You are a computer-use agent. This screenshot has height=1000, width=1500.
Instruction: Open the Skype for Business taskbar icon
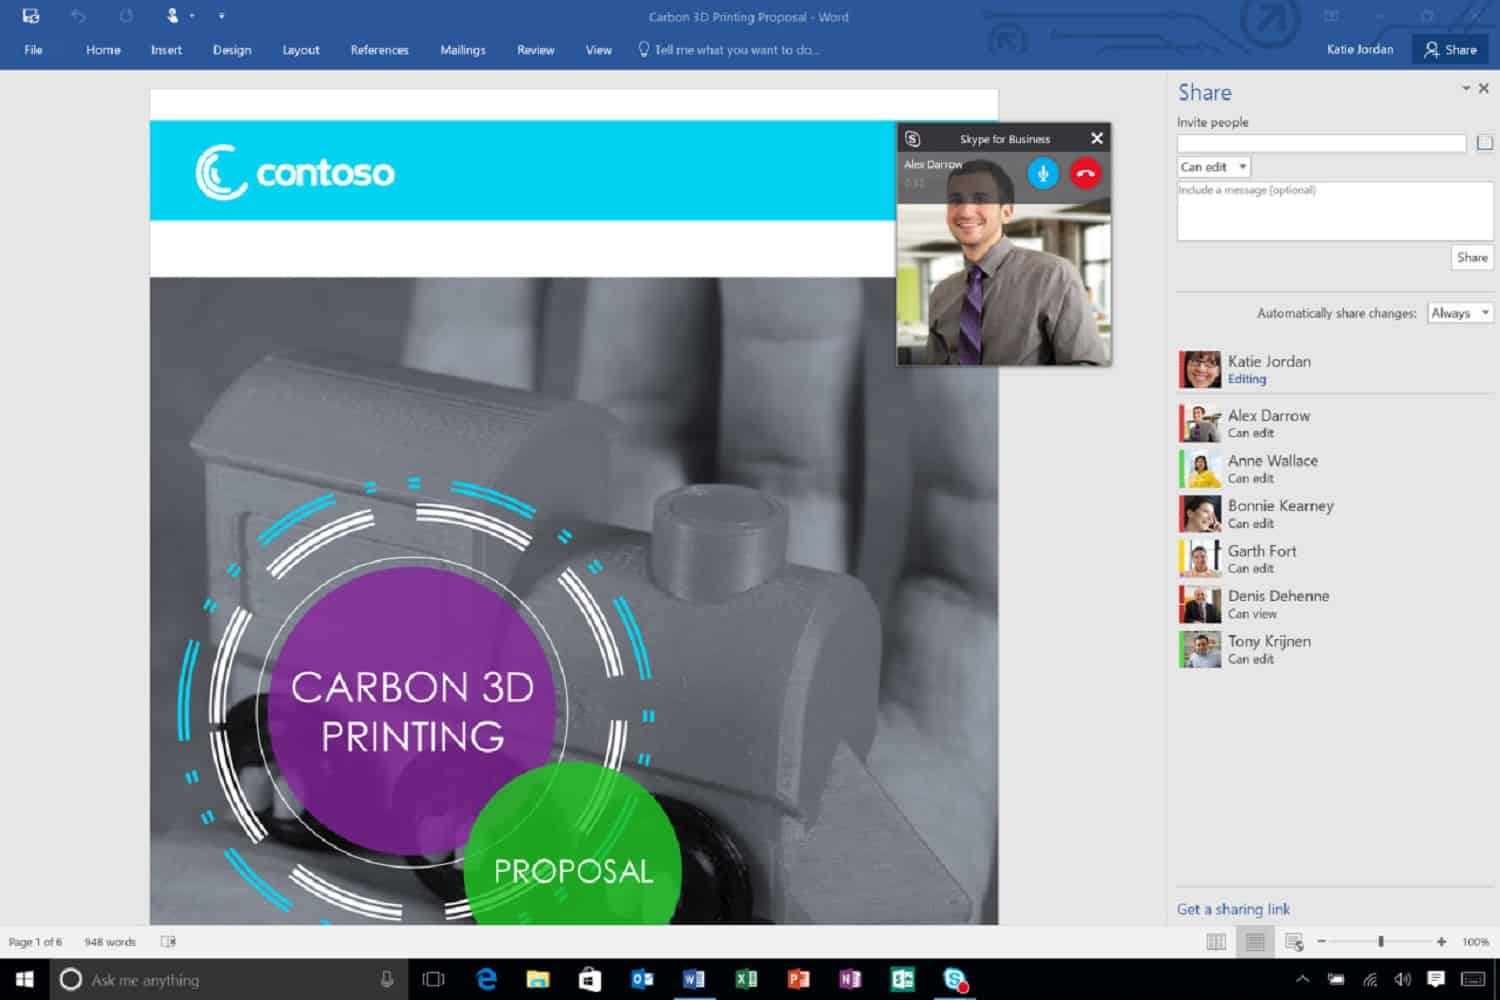pos(954,980)
